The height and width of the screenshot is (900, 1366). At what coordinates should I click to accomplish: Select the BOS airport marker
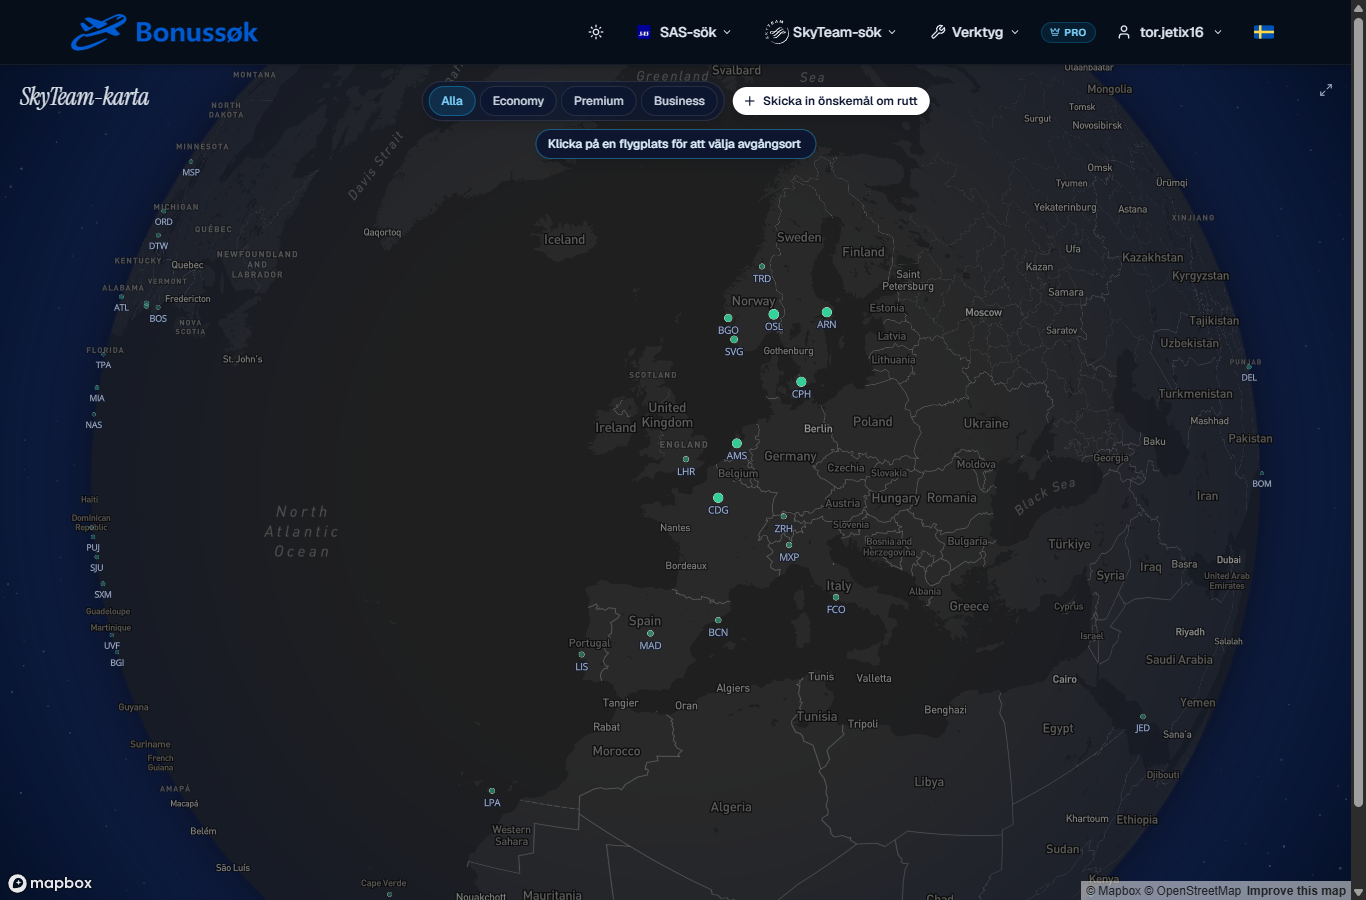tap(158, 308)
